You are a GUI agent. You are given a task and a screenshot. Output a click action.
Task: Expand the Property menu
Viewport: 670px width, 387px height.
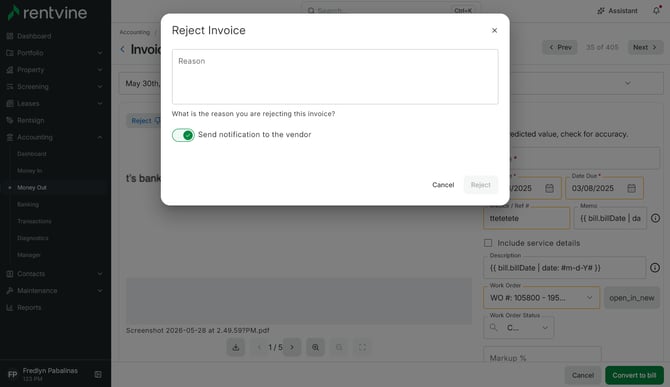point(55,70)
